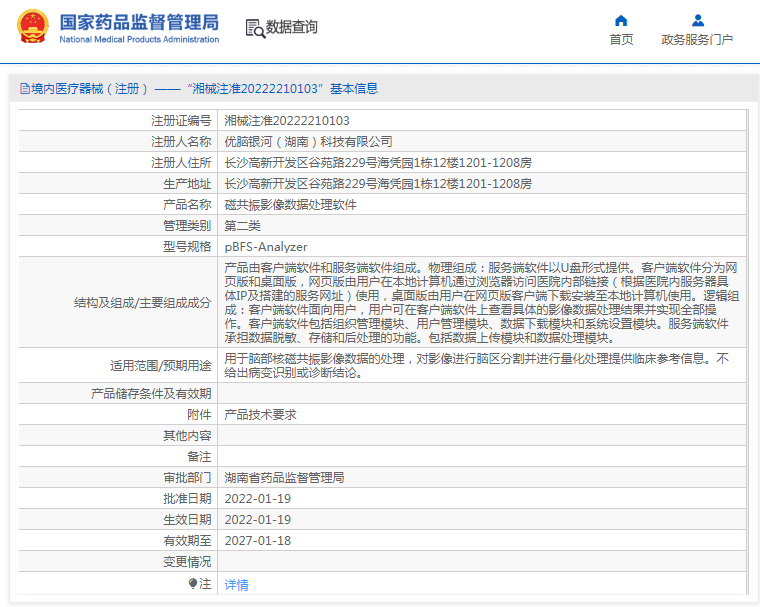Viewport: 760px width, 607px height.
Task: Click 产品技术要求 attachment value
Action: coord(260,415)
